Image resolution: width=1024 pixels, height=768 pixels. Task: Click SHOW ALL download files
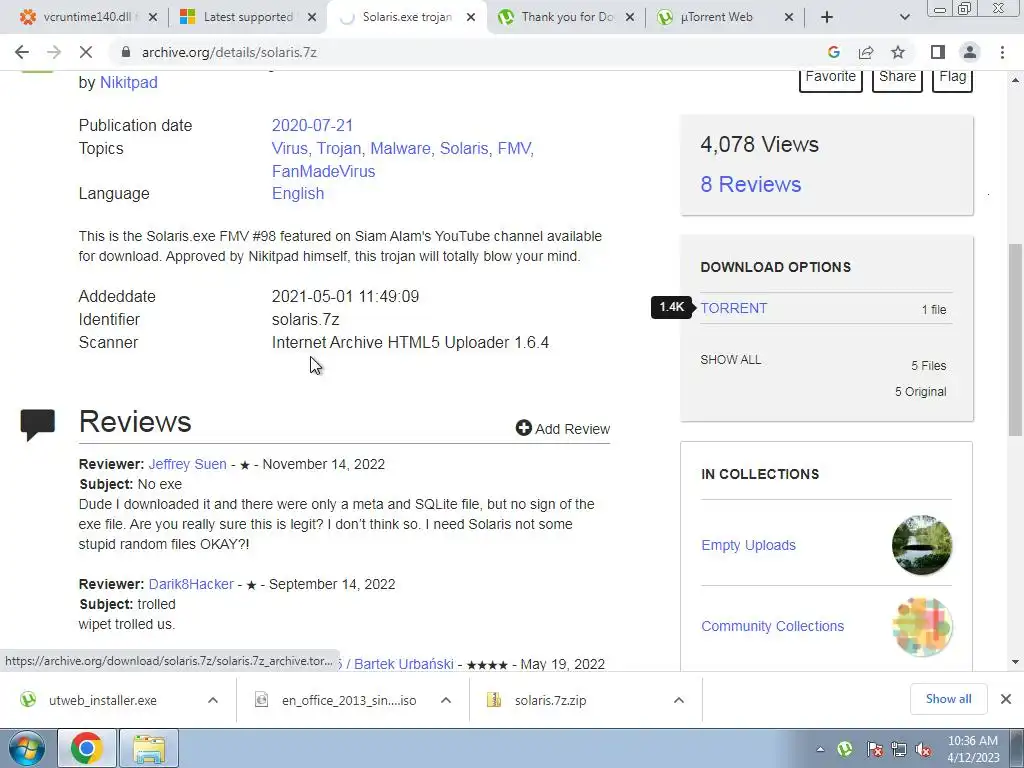[731, 360]
